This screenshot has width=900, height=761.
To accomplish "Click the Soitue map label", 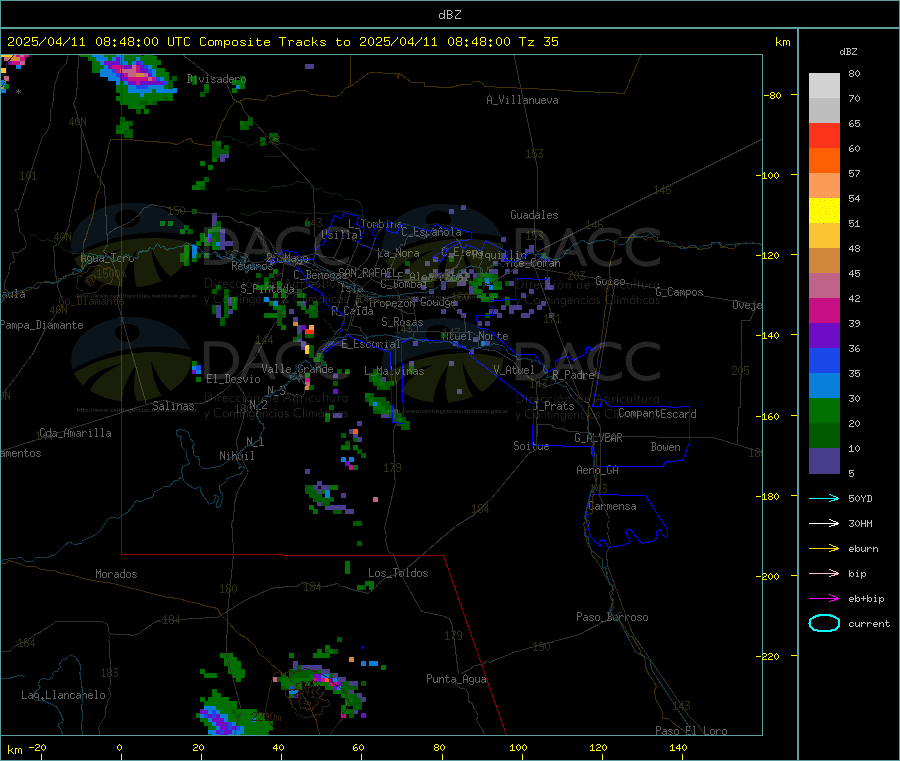I will coord(531,446).
